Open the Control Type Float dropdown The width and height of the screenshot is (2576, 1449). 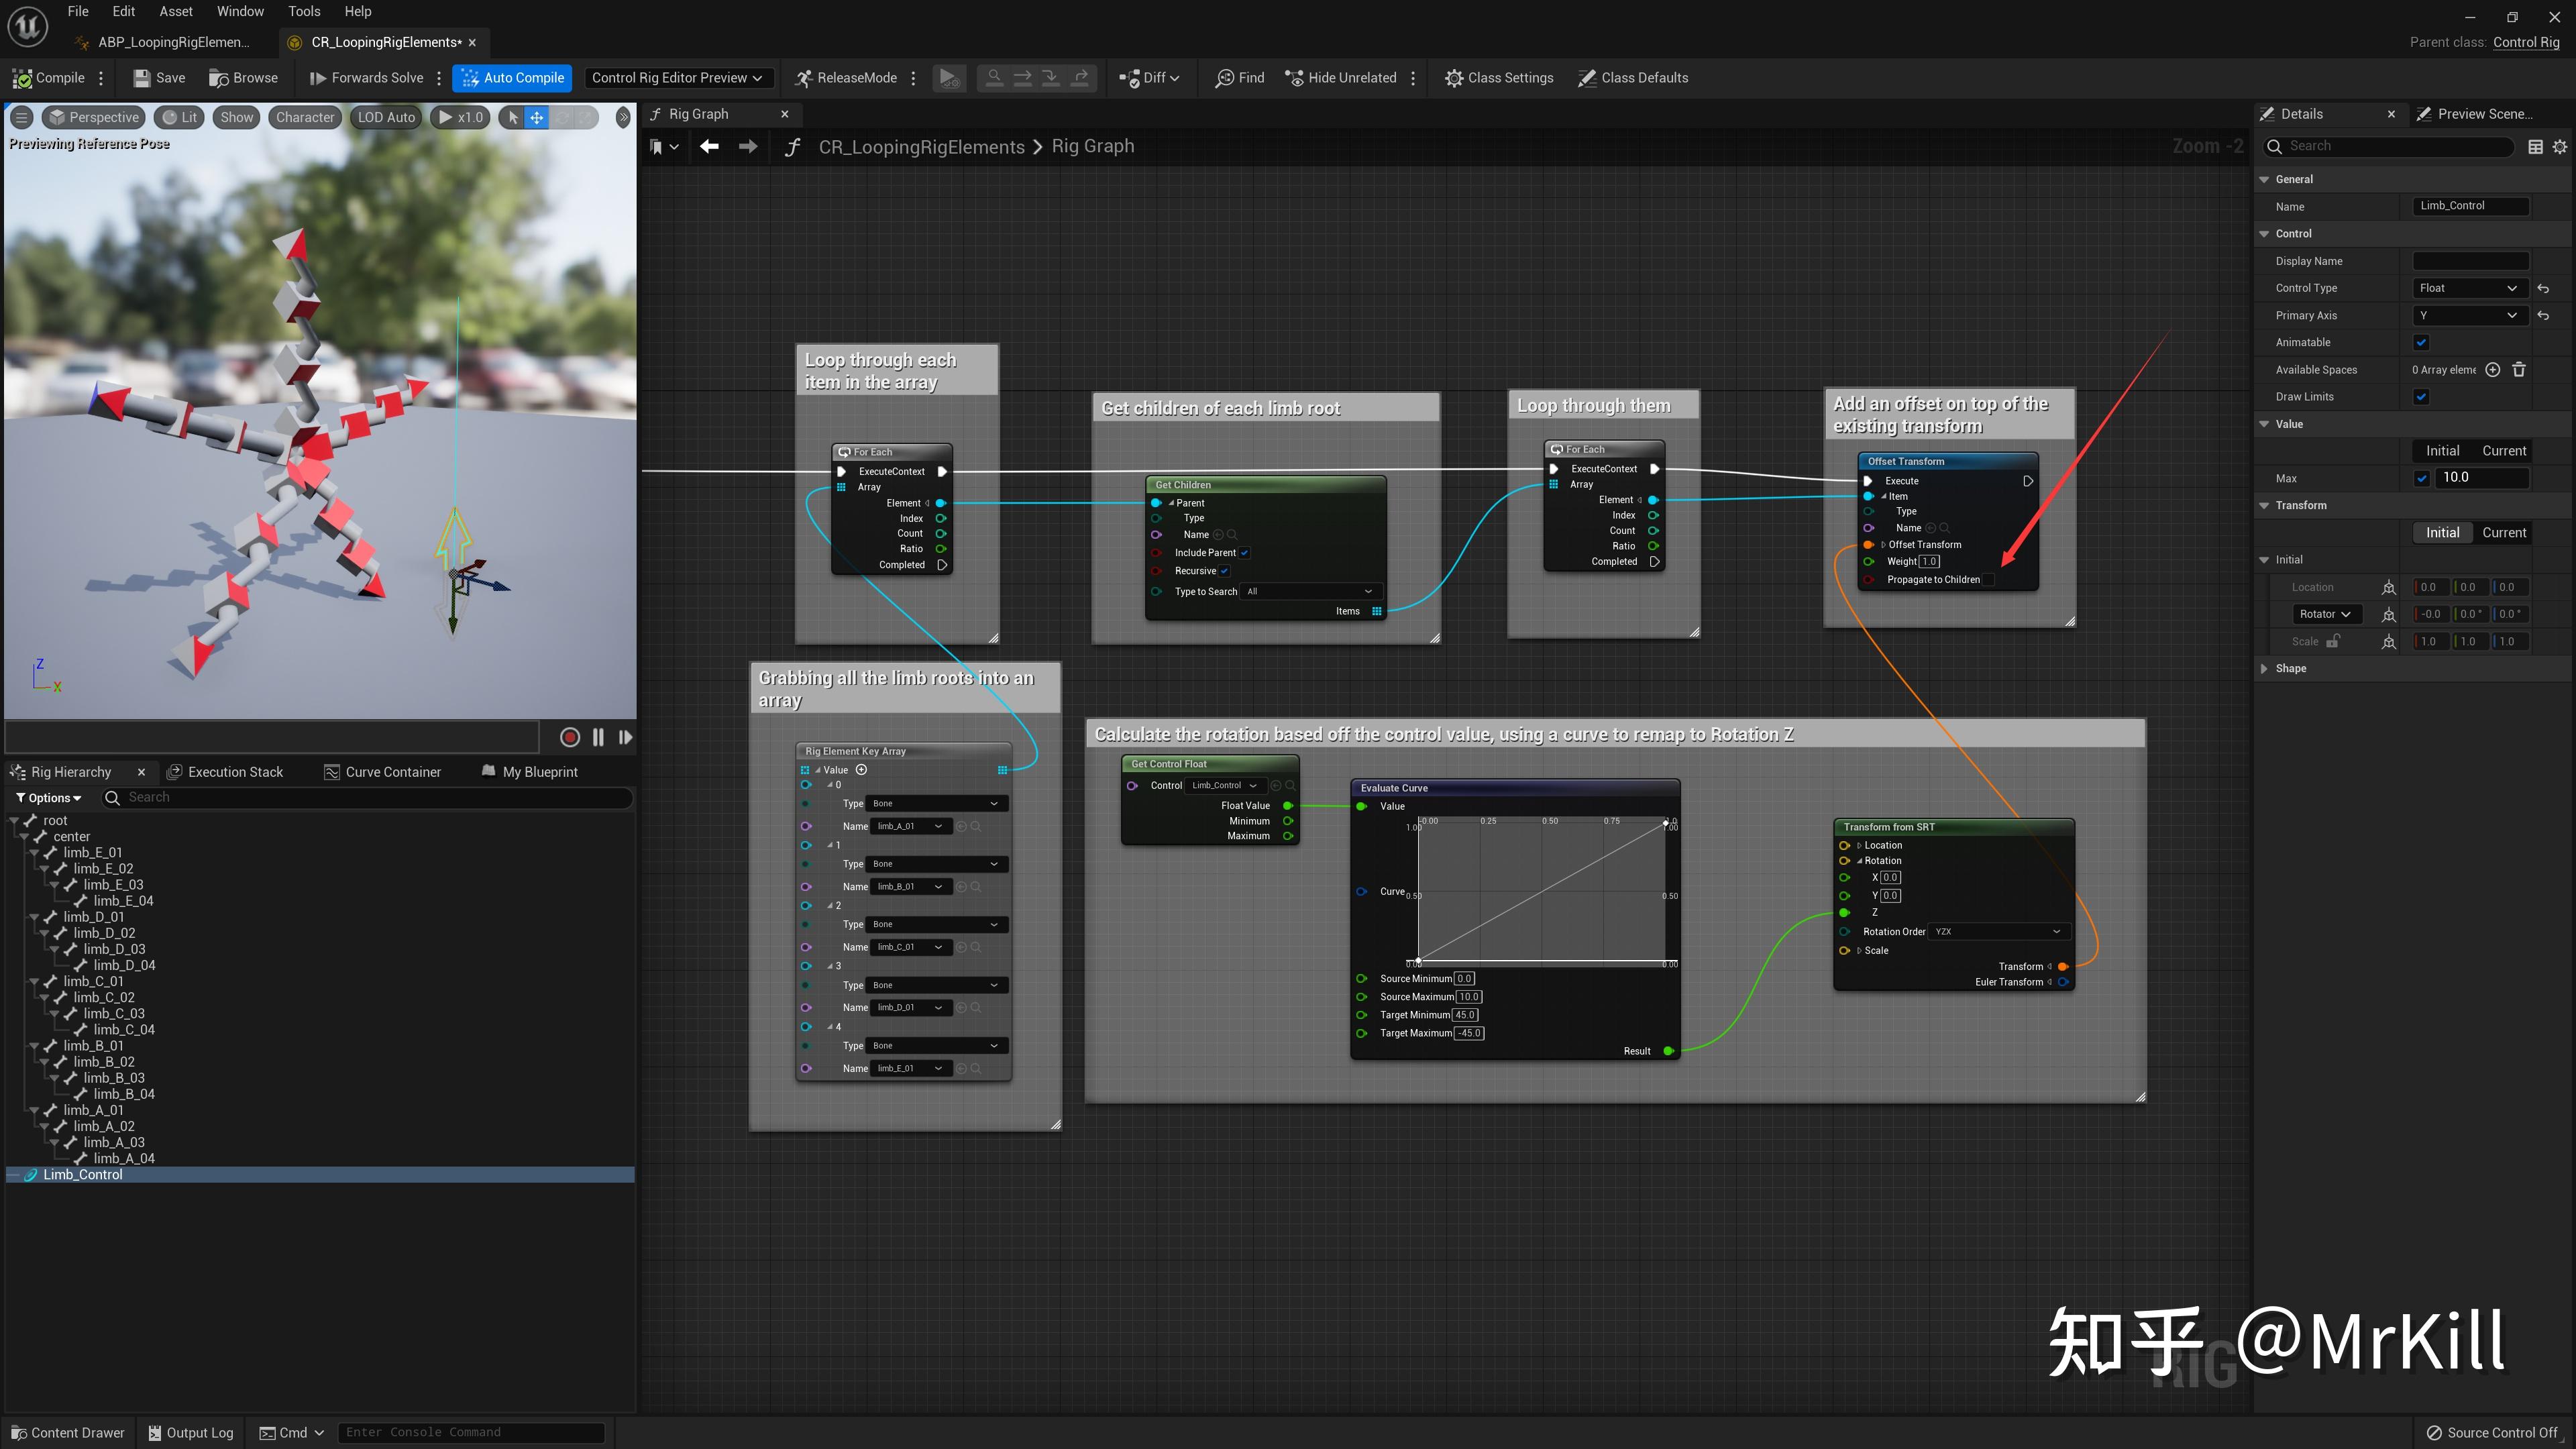point(2468,288)
